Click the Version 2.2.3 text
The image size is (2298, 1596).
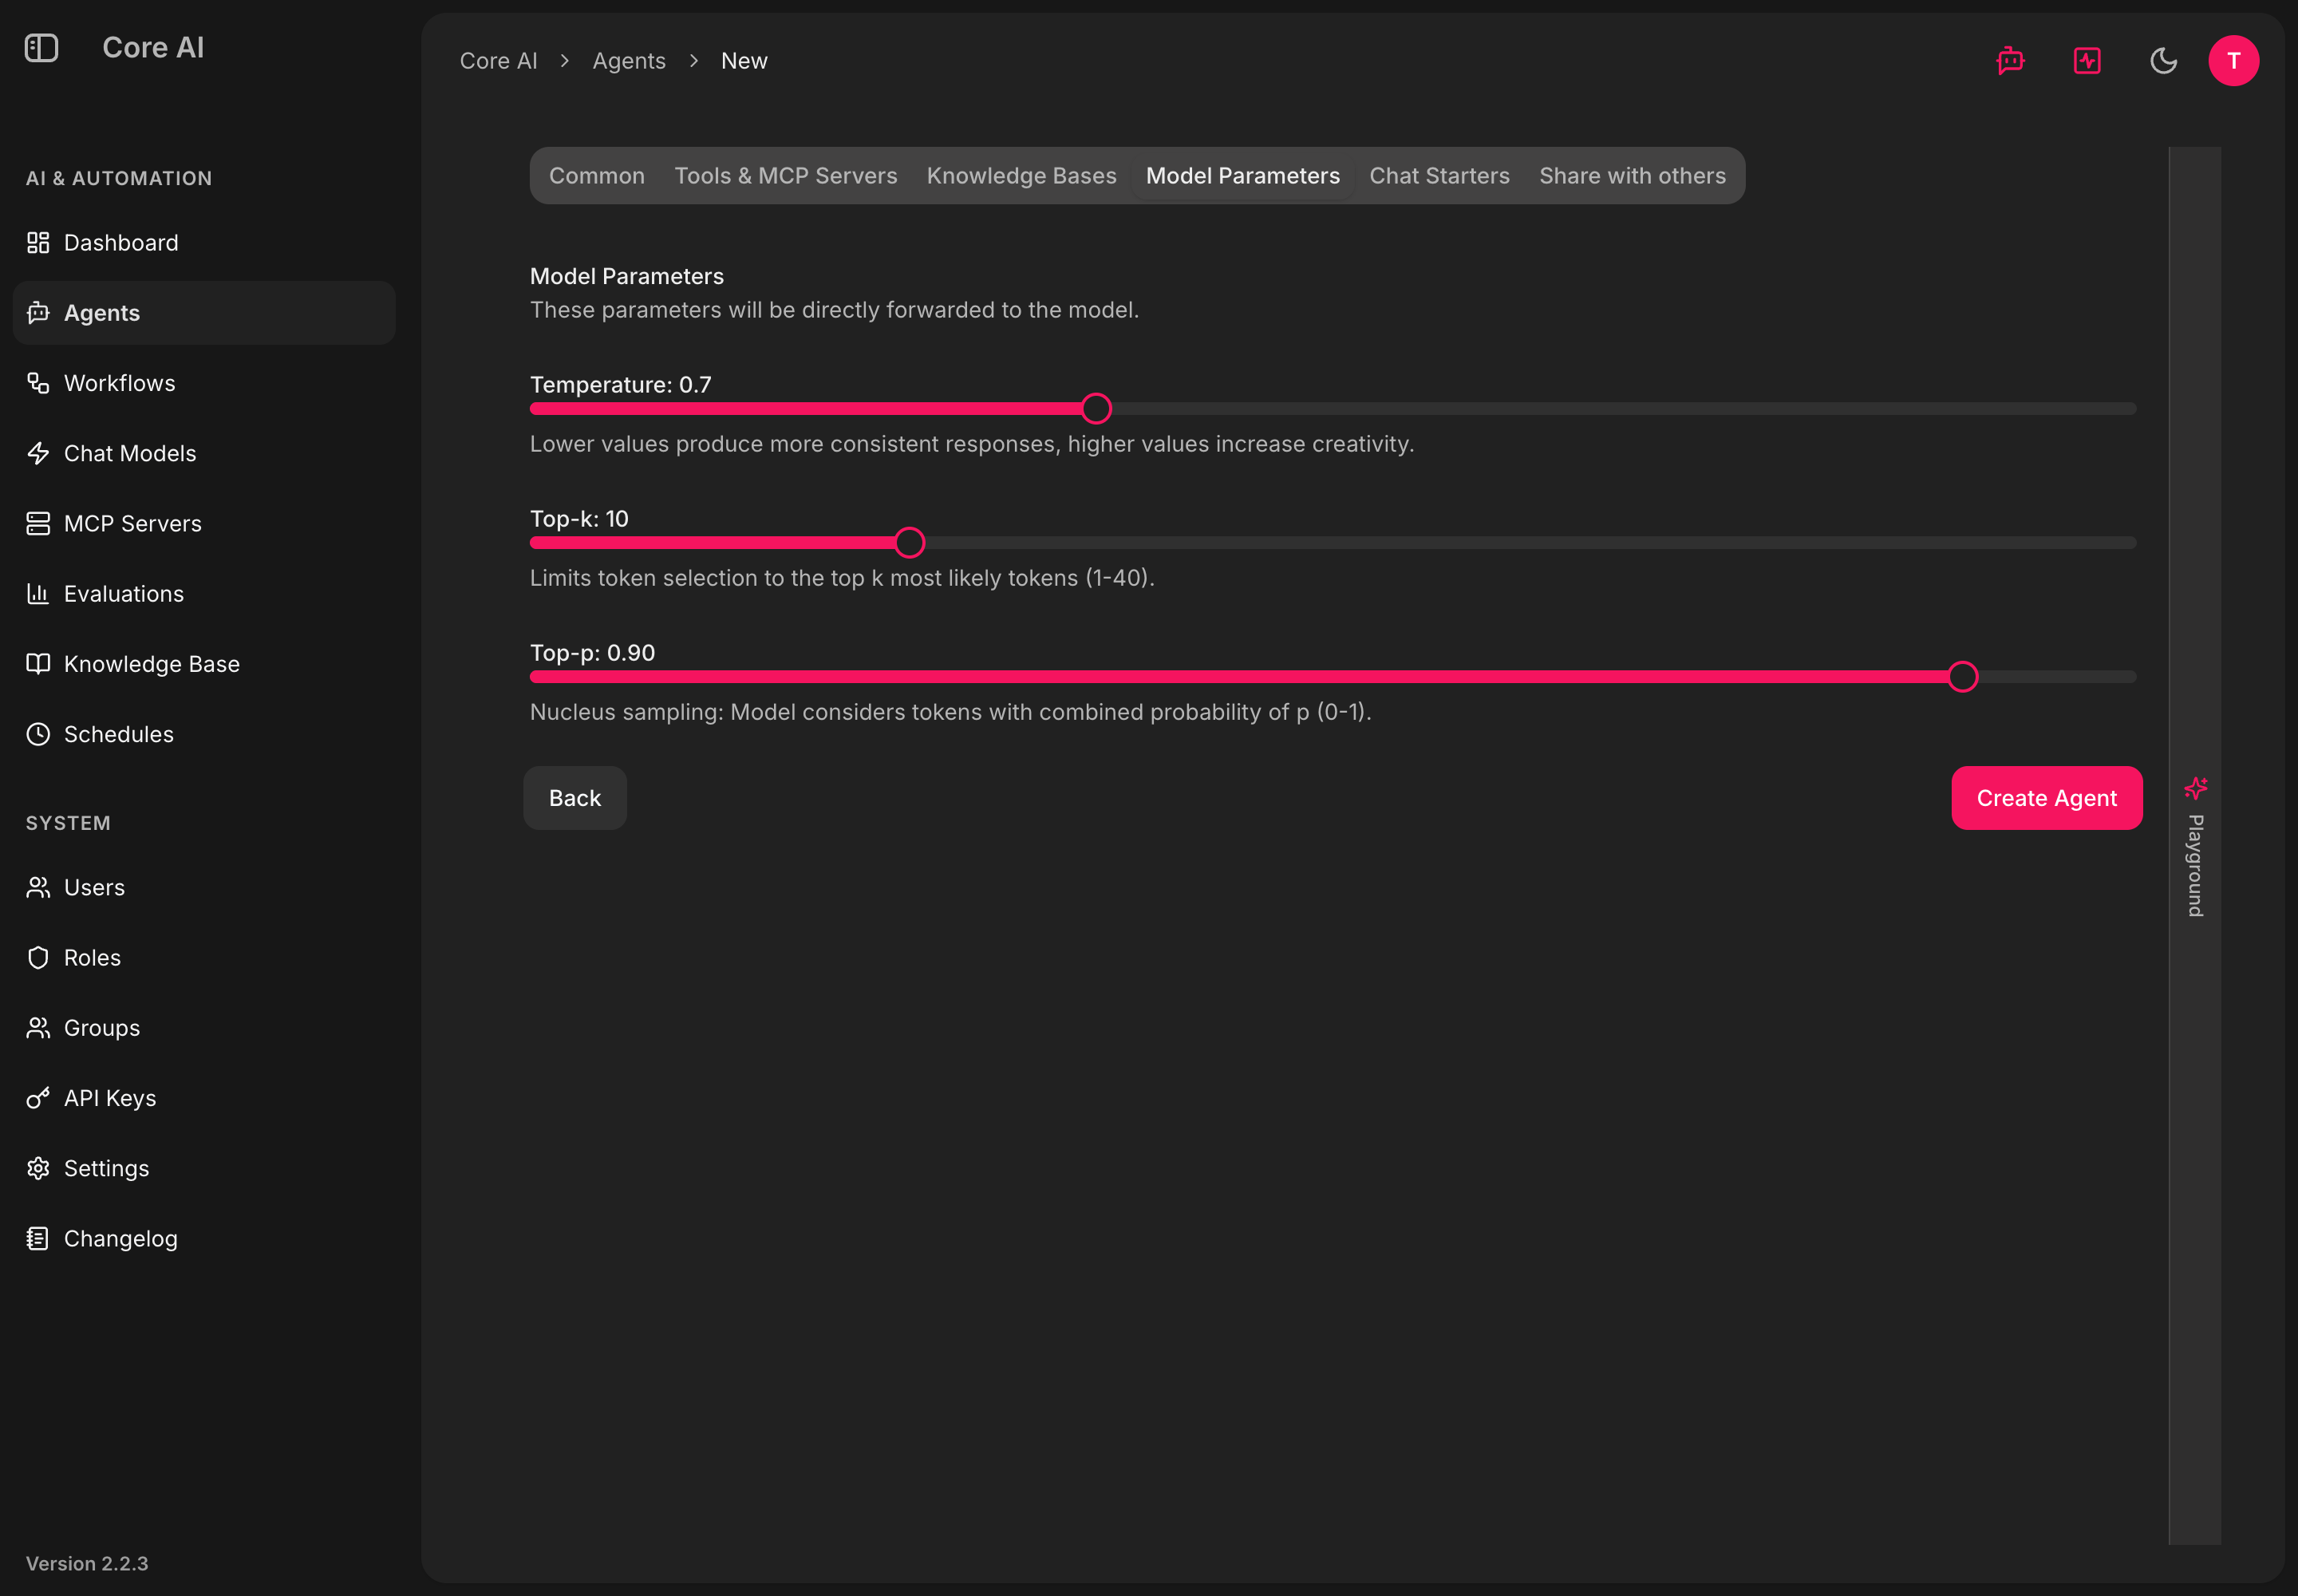87,1563
